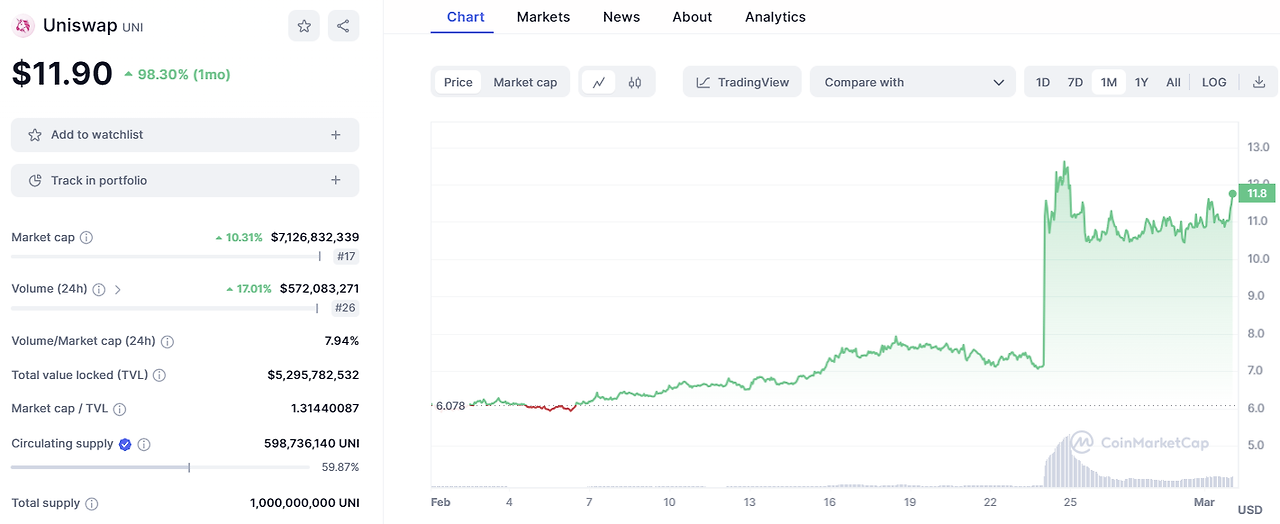
Task: Enable LOG scale on chart
Action: [1214, 82]
